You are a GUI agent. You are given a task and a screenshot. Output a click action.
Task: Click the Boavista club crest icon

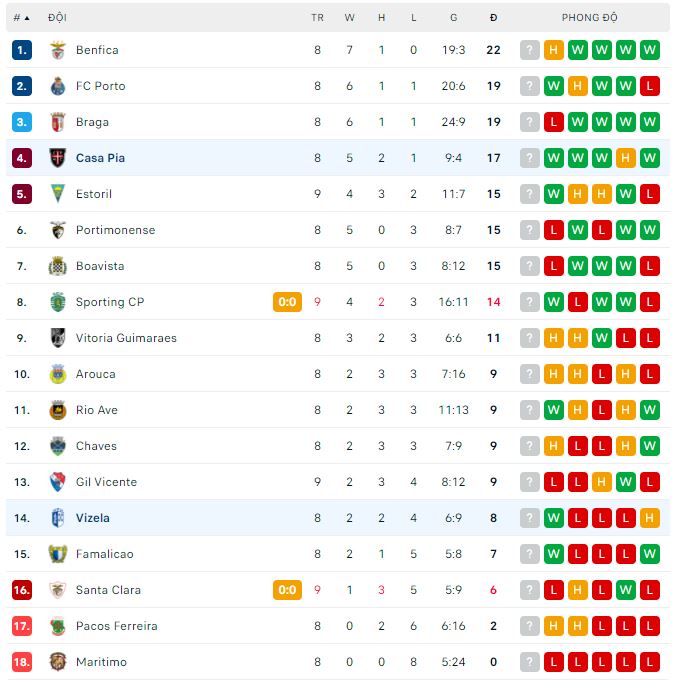click(x=57, y=266)
